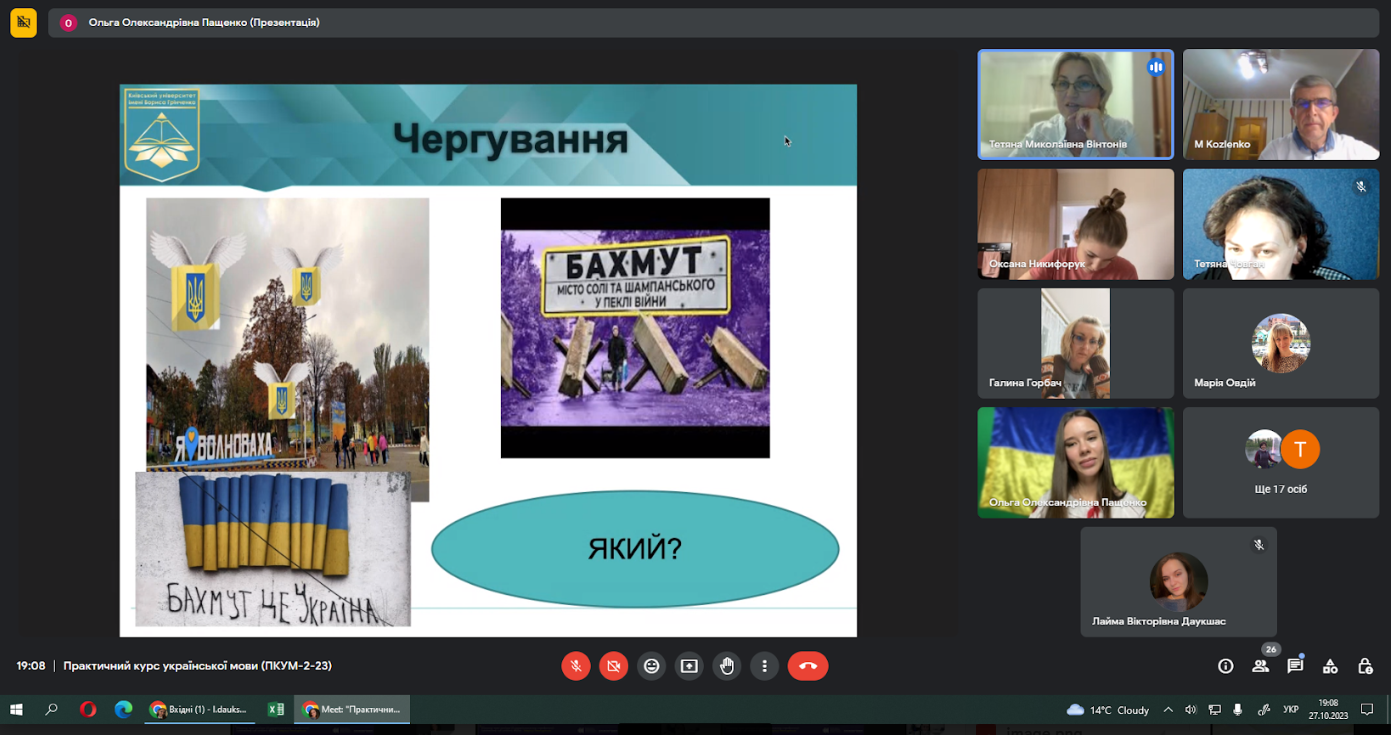
Task: Open the chat messages panel
Action: pyautogui.click(x=1295, y=666)
